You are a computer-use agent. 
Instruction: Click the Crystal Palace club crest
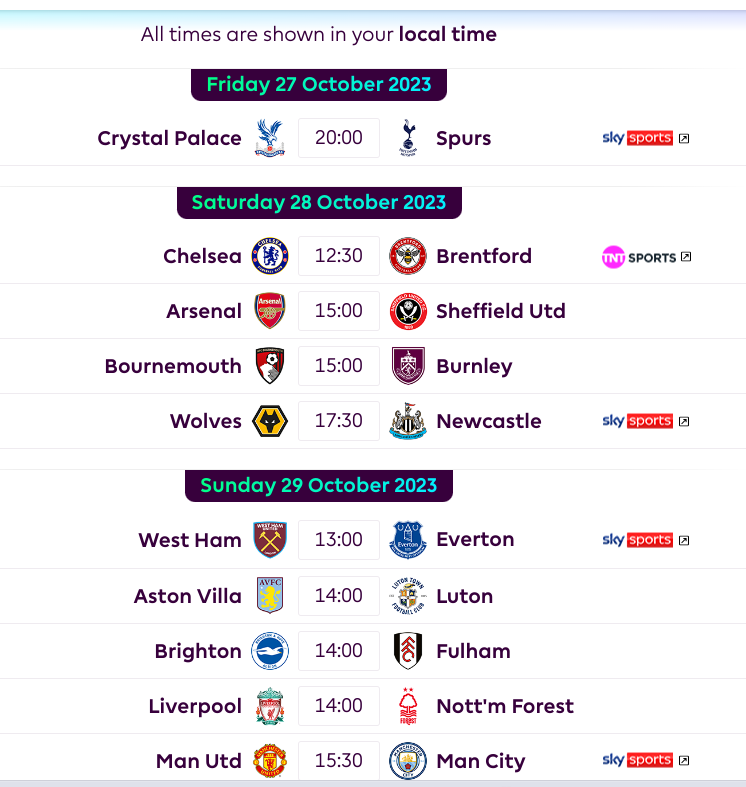(x=270, y=138)
